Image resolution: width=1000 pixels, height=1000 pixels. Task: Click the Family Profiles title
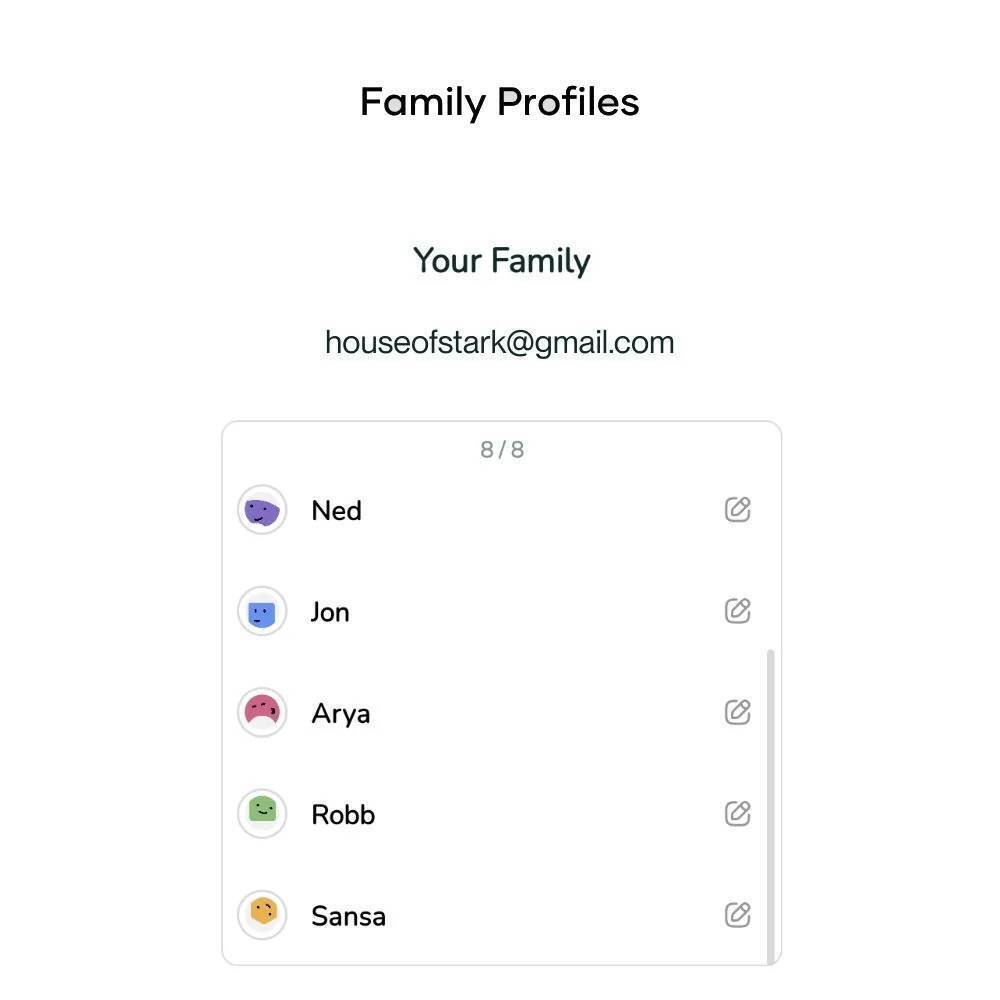point(500,102)
